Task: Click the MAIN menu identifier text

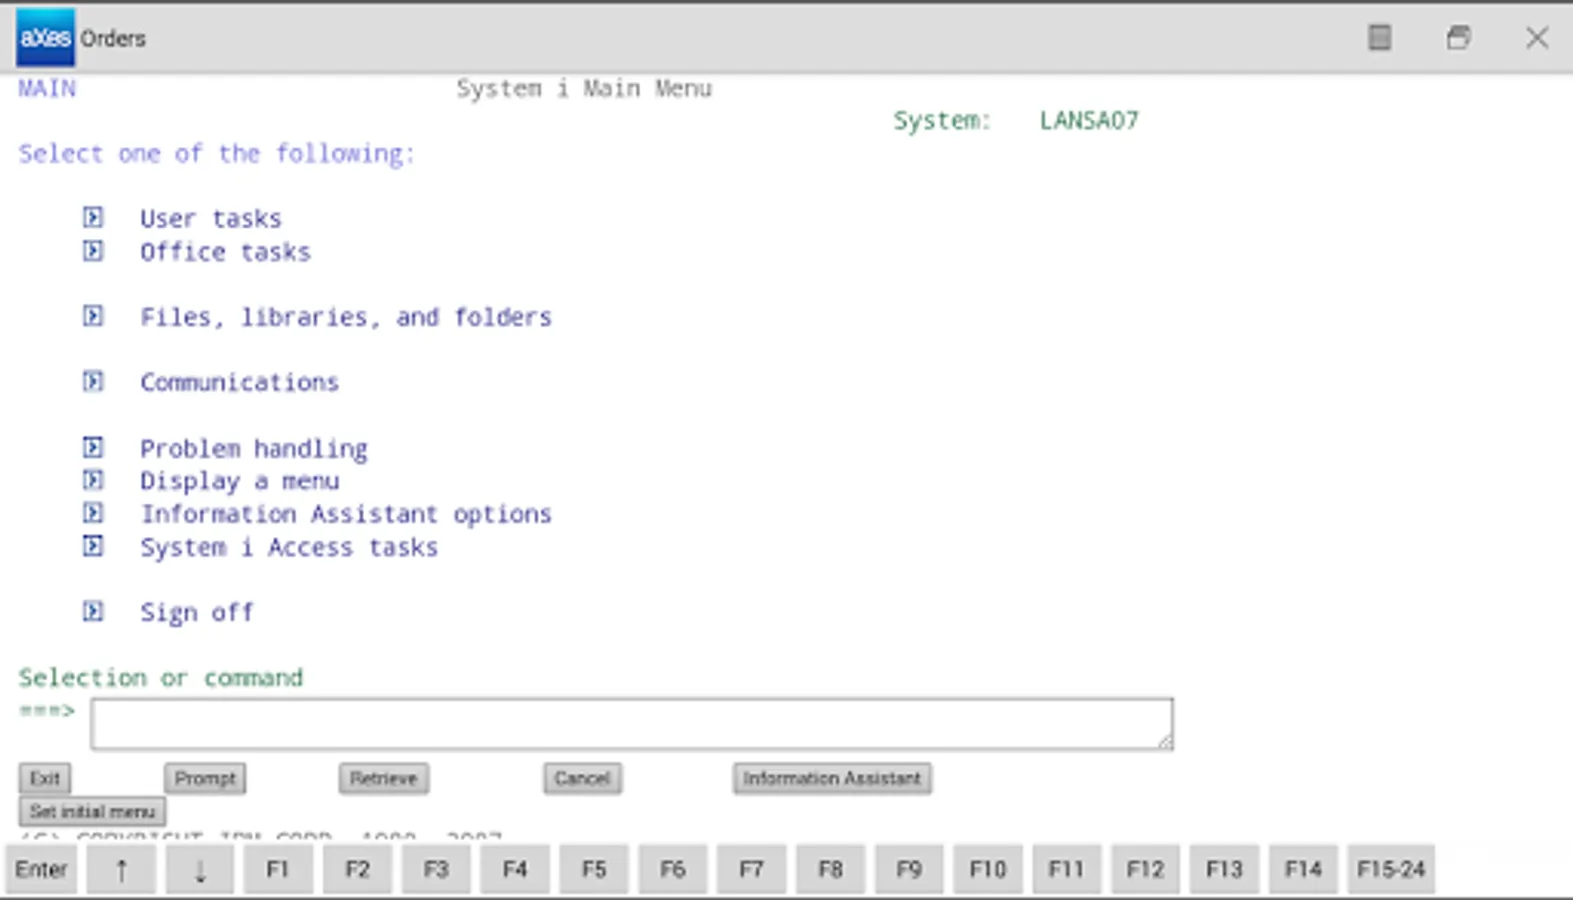Action: pyautogui.click(x=47, y=88)
